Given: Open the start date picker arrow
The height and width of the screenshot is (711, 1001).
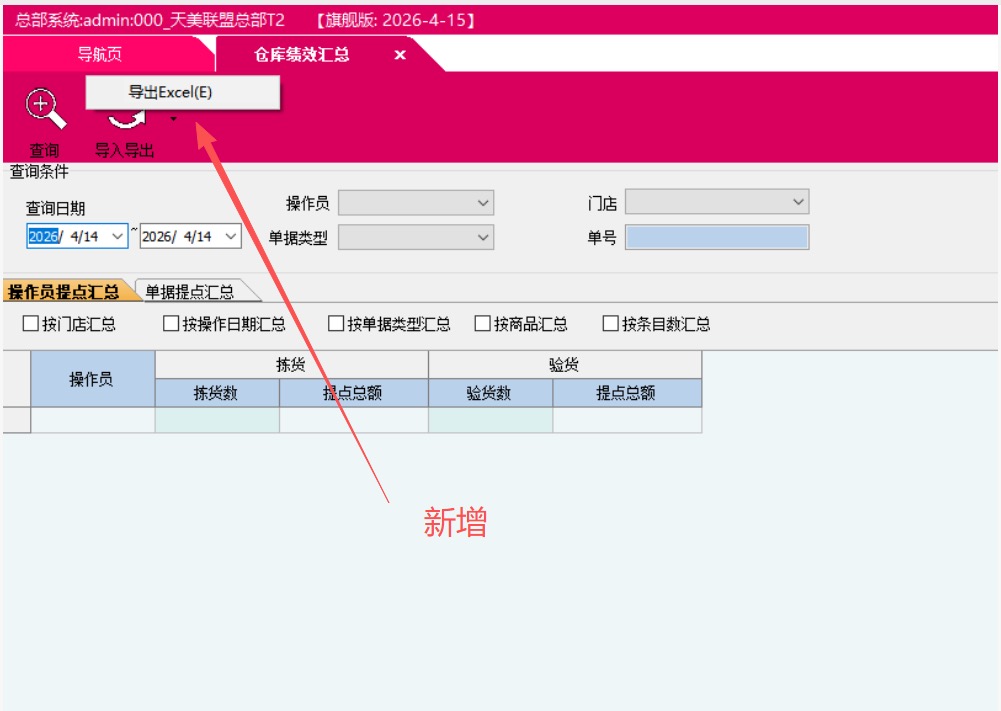Looking at the screenshot, I should point(119,236).
